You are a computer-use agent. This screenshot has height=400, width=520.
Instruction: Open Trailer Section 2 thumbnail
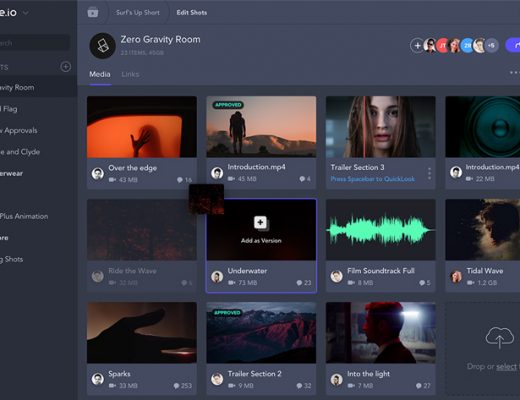[261, 333]
